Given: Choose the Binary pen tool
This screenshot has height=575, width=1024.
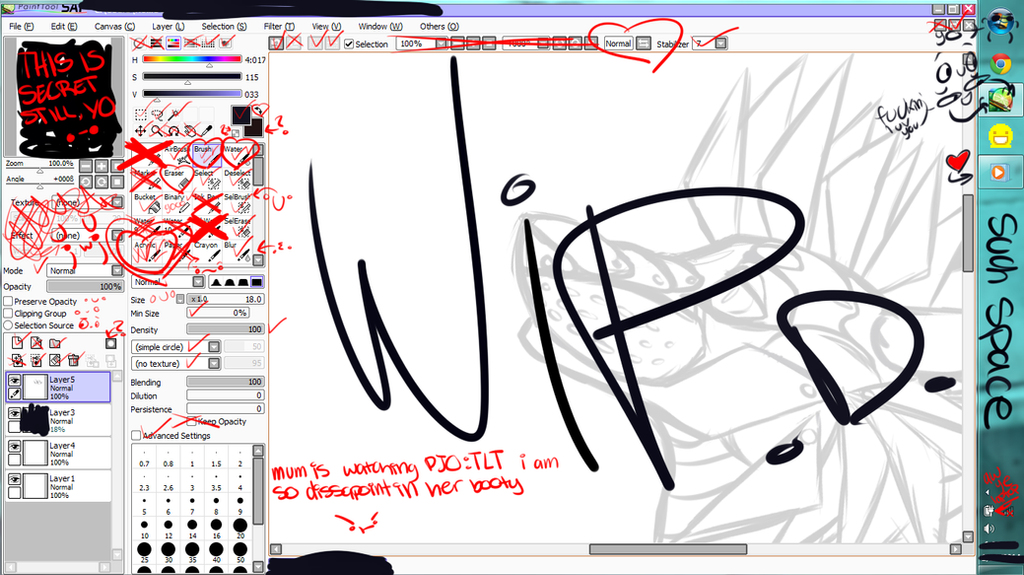Looking at the screenshot, I should click(176, 203).
